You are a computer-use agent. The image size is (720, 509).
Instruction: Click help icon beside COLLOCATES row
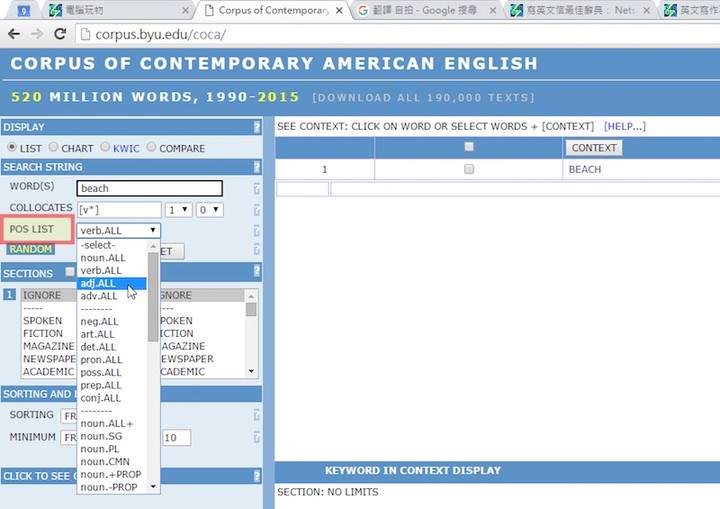coord(257,210)
